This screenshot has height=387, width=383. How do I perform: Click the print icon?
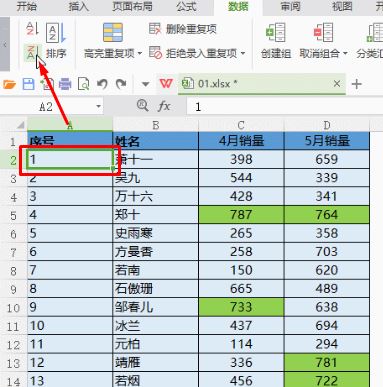coord(65,84)
